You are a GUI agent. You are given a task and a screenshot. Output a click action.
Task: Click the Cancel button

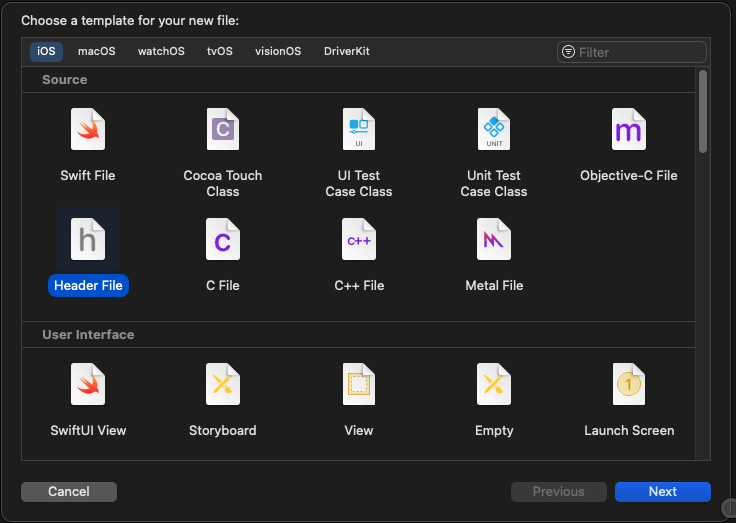[69, 492]
